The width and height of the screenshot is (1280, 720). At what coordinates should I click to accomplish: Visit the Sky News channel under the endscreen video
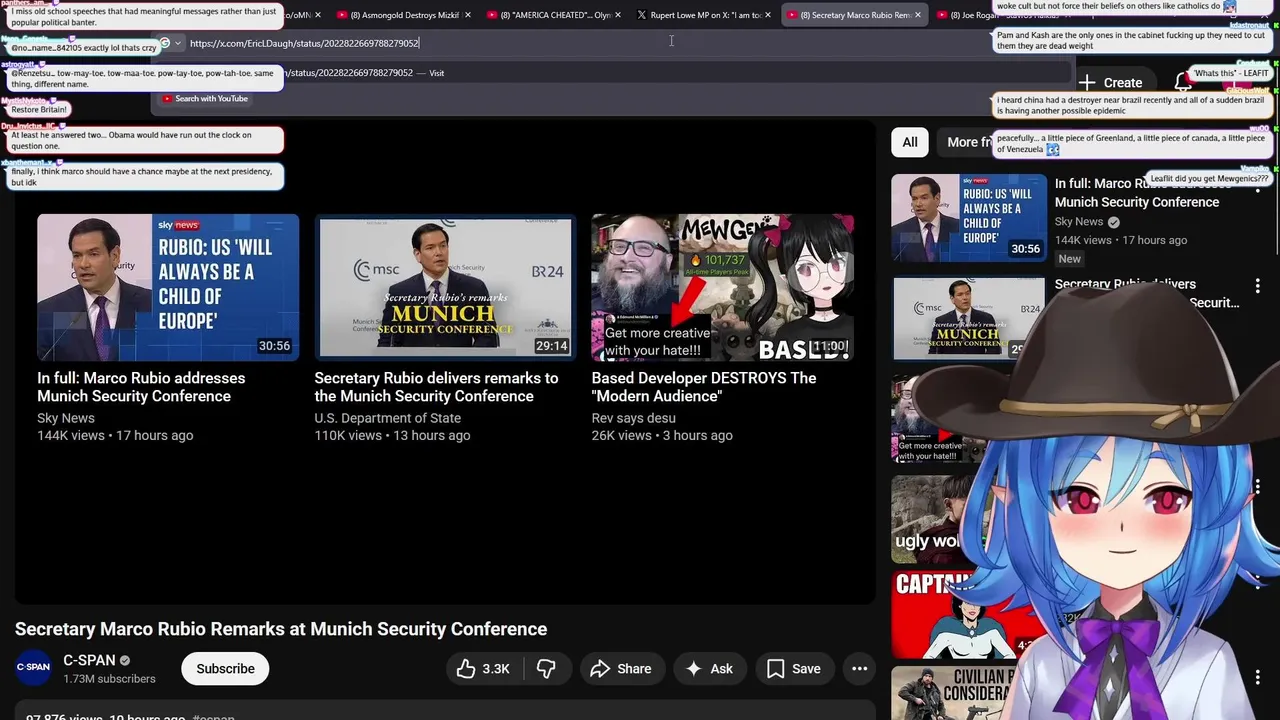[66, 418]
